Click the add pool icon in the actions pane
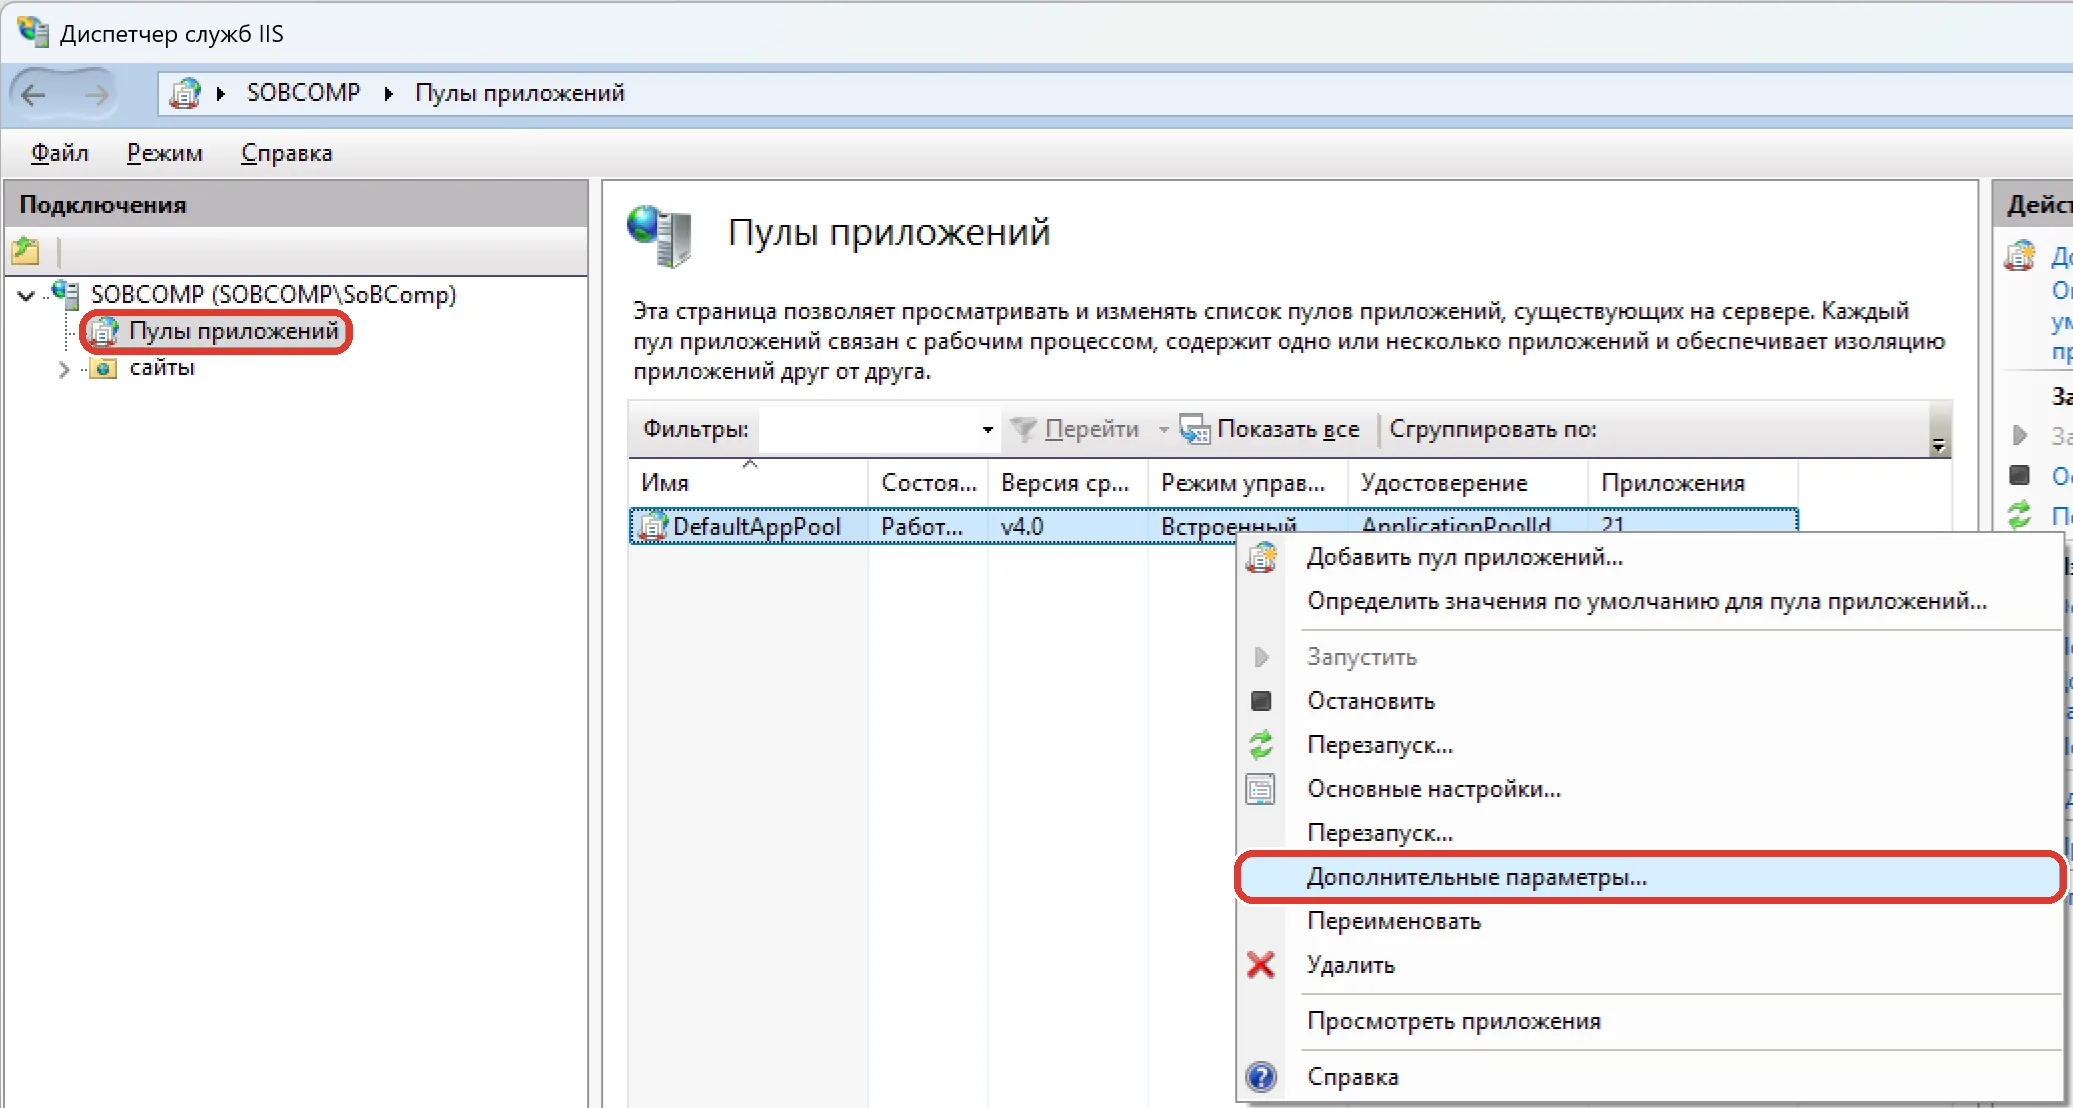 pos(2020,256)
